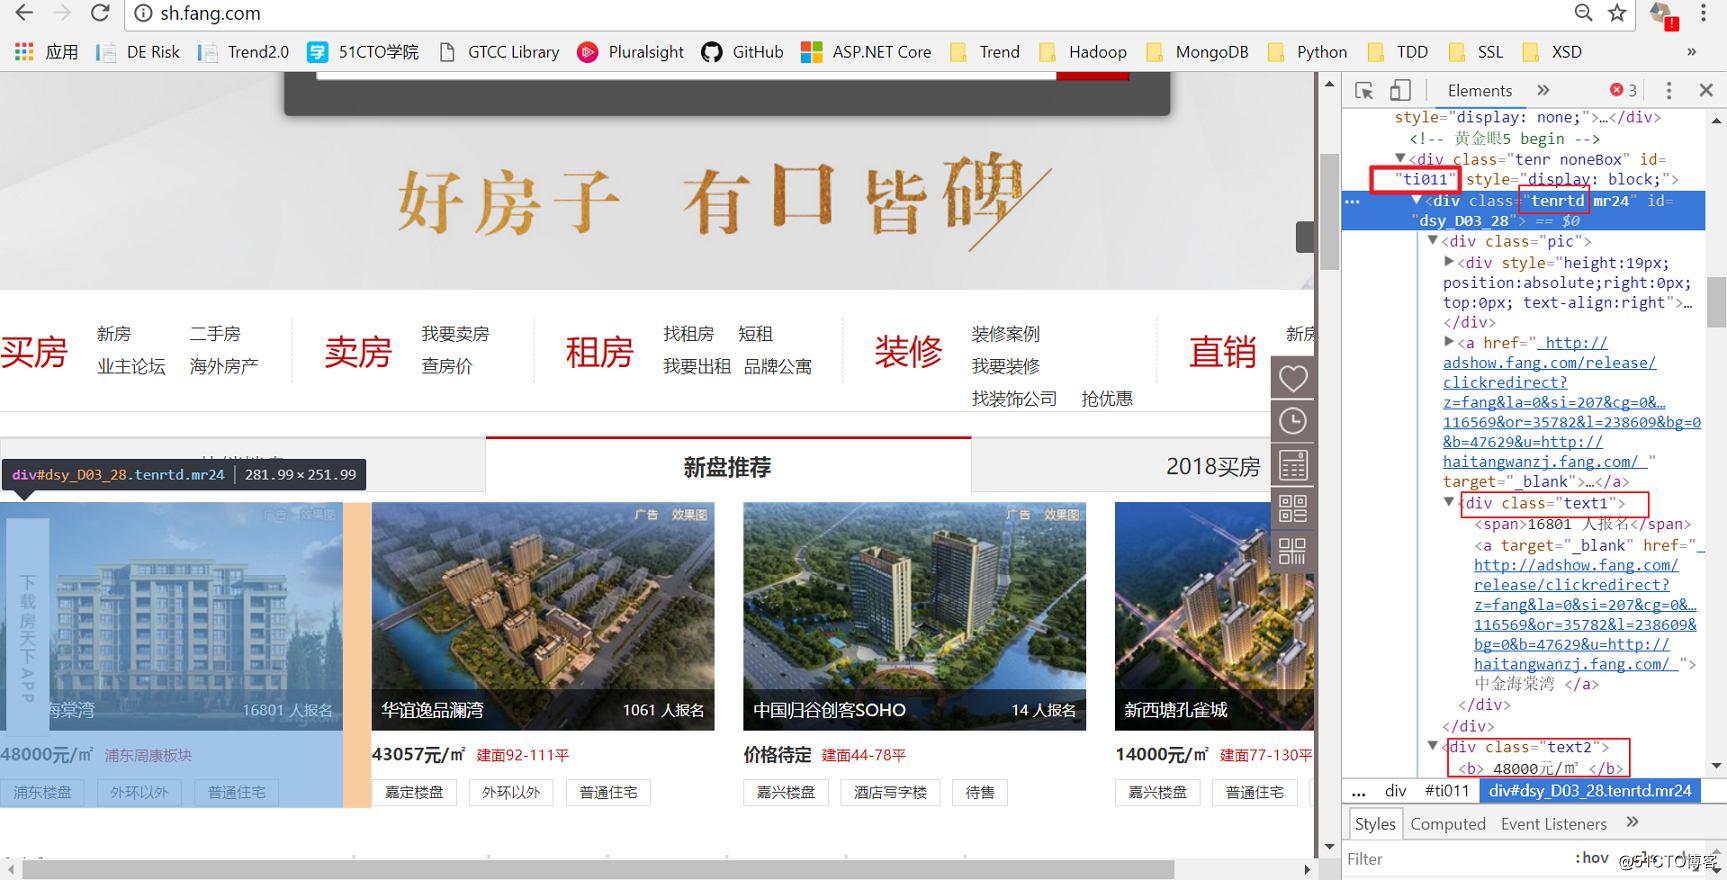The height and width of the screenshot is (880, 1727).
Task: Click the zoom magnifier icon in address bar
Action: tap(1583, 13)
